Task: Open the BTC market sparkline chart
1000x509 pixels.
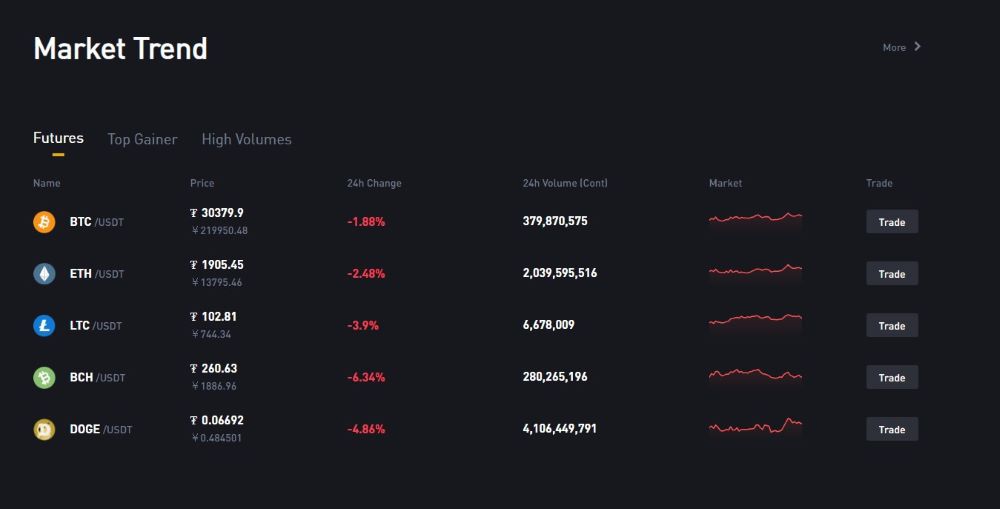Action: (755, 219)
